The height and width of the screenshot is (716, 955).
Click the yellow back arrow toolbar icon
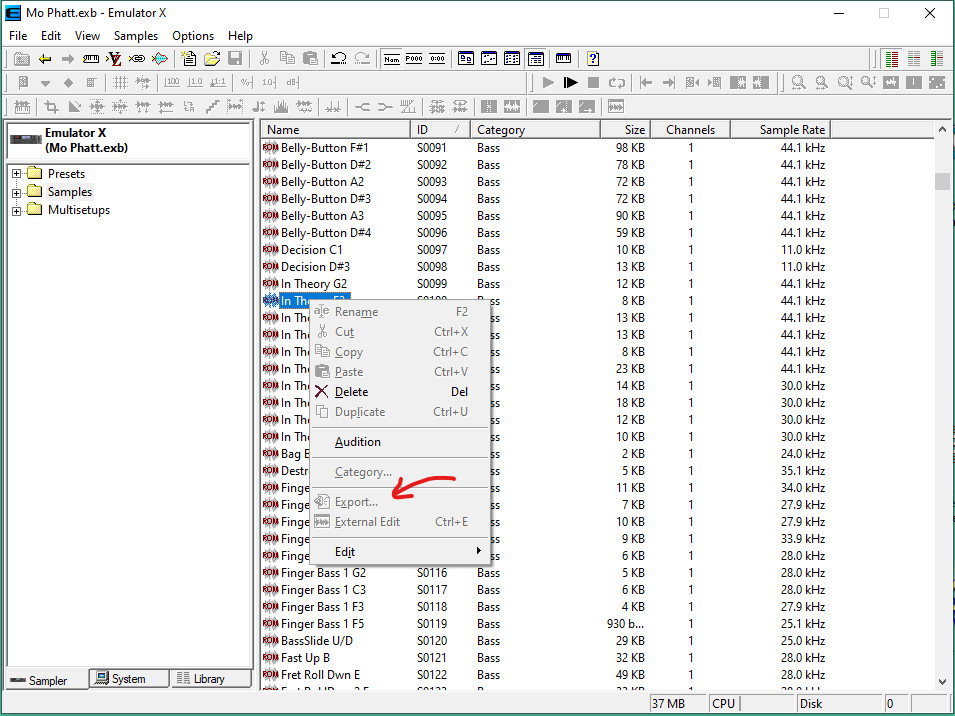coord(45,59)
